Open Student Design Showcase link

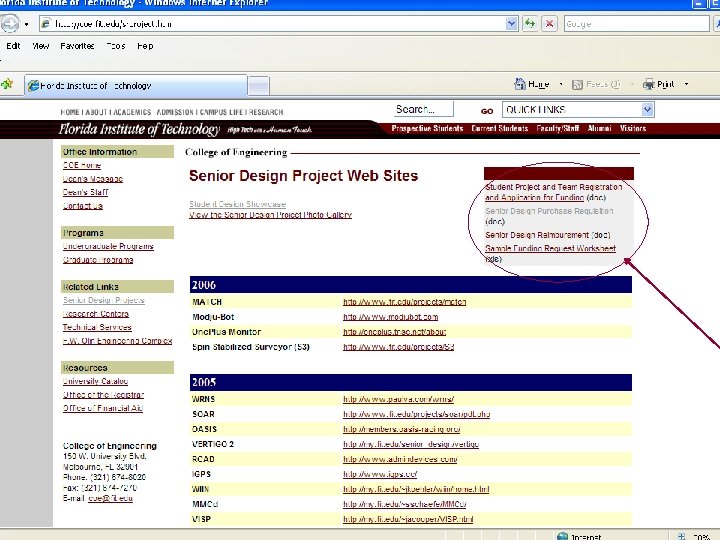click(237, 204)
